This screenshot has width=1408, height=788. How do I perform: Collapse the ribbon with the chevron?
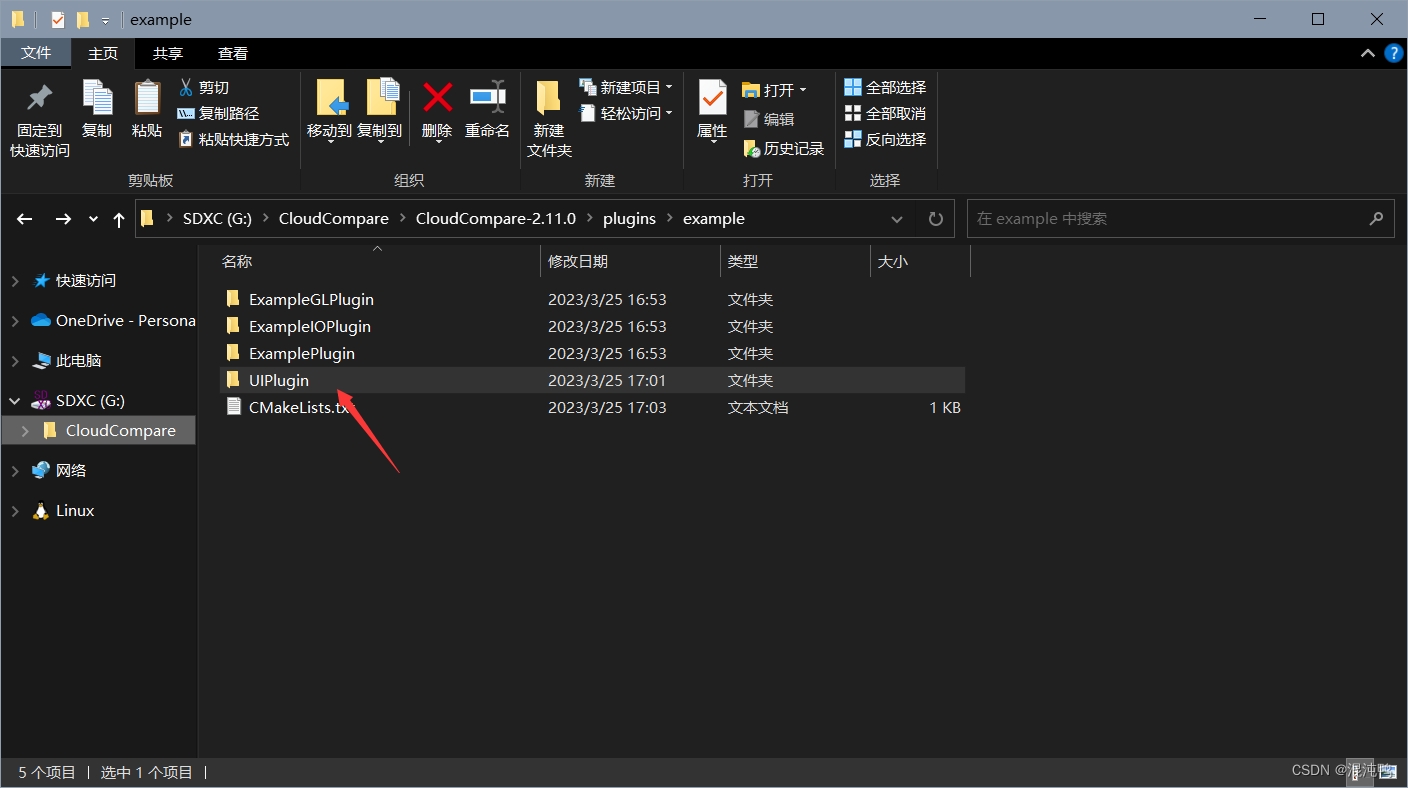point(1367,53)
